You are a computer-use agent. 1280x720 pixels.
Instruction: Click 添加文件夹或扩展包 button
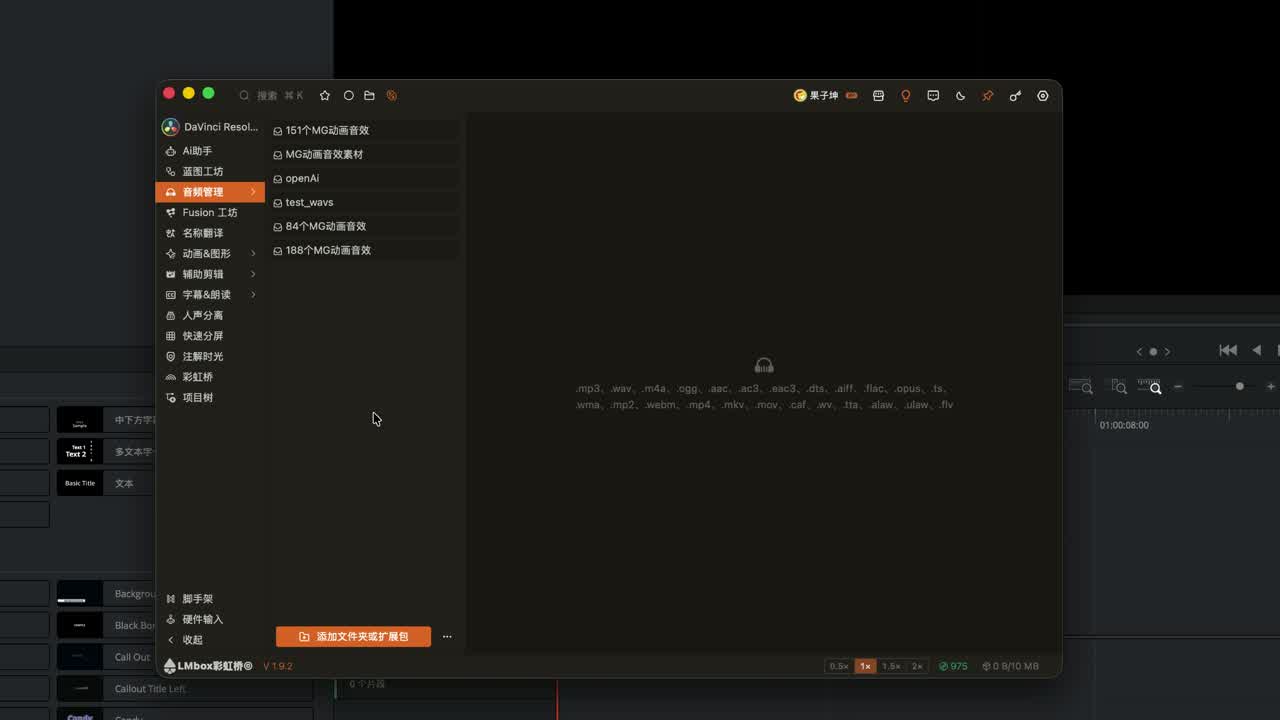click(353, 637)
